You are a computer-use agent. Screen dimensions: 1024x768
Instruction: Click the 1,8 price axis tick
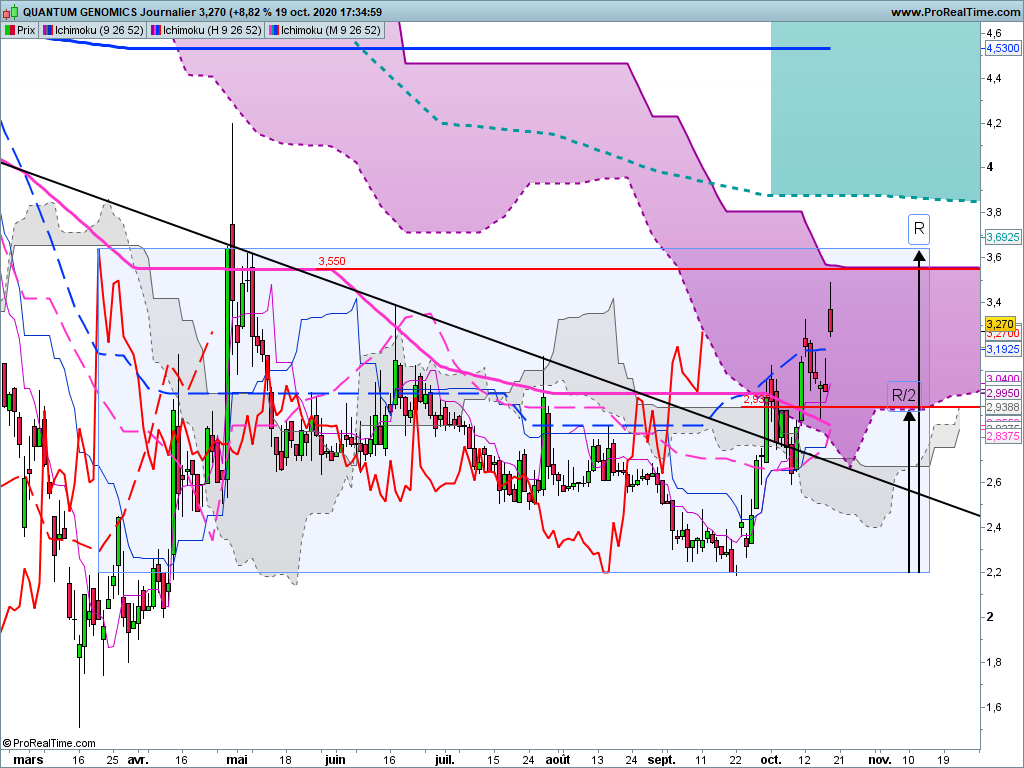(994, 663)
